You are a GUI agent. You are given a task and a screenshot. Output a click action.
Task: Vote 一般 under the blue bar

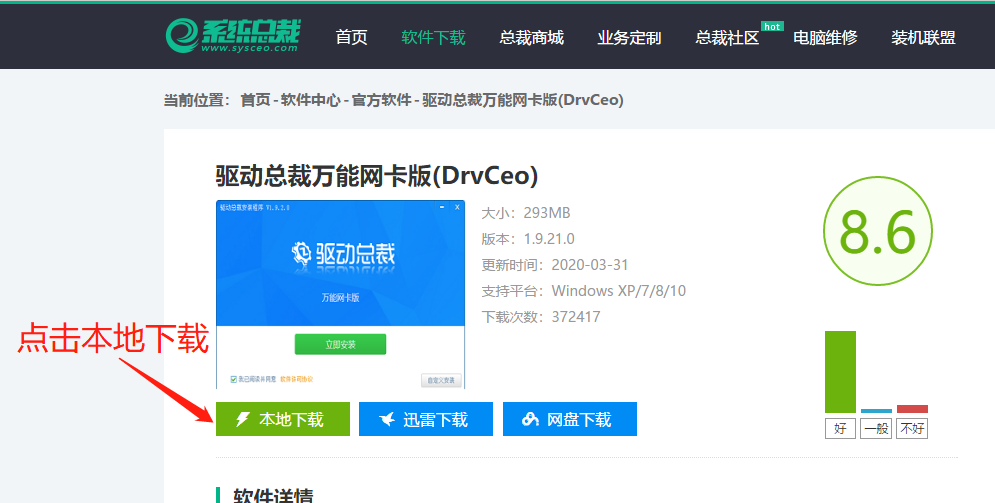coord(876,429)
